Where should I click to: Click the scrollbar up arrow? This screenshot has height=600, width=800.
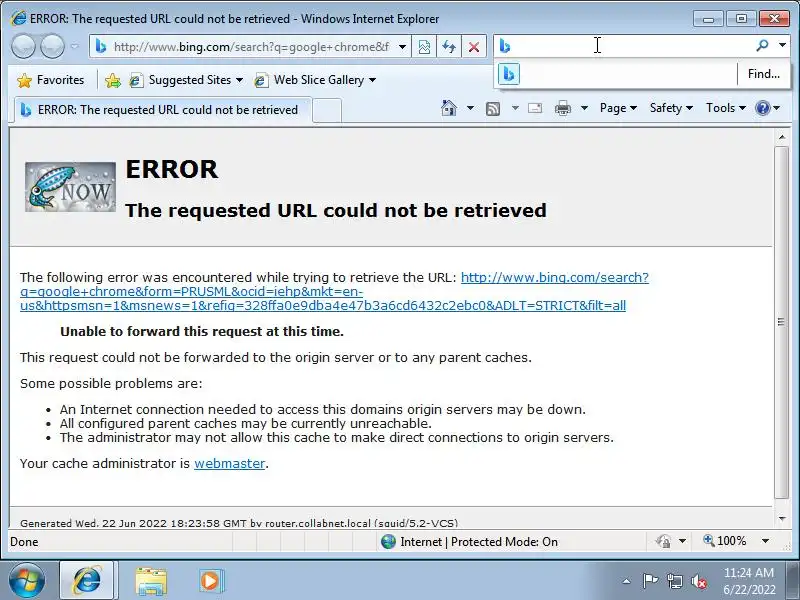coord(782,137)
